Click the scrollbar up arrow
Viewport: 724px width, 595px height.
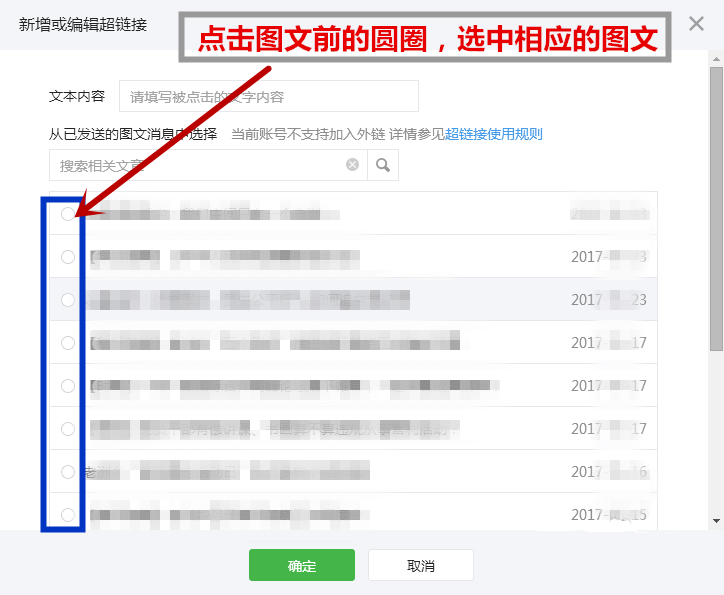pyautogui.click(x=716, y=59)
